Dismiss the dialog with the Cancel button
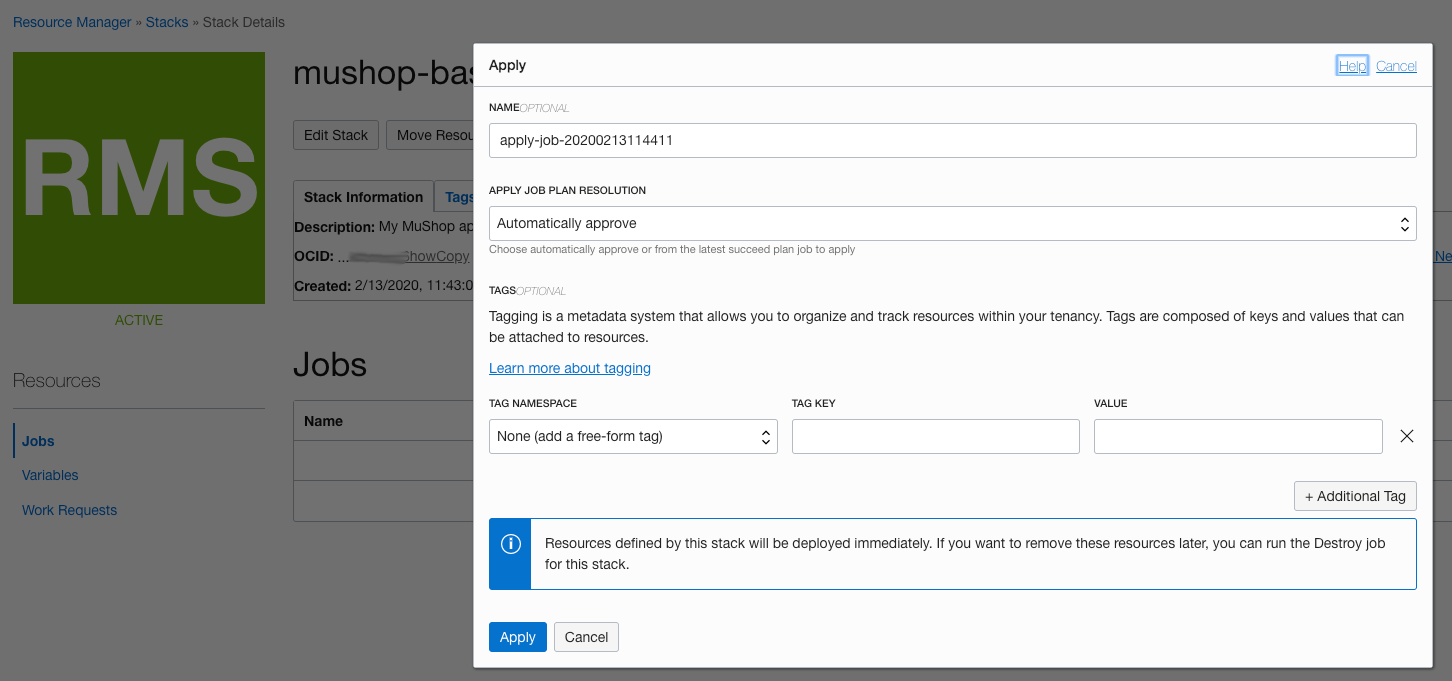 [x=586, y=636]
